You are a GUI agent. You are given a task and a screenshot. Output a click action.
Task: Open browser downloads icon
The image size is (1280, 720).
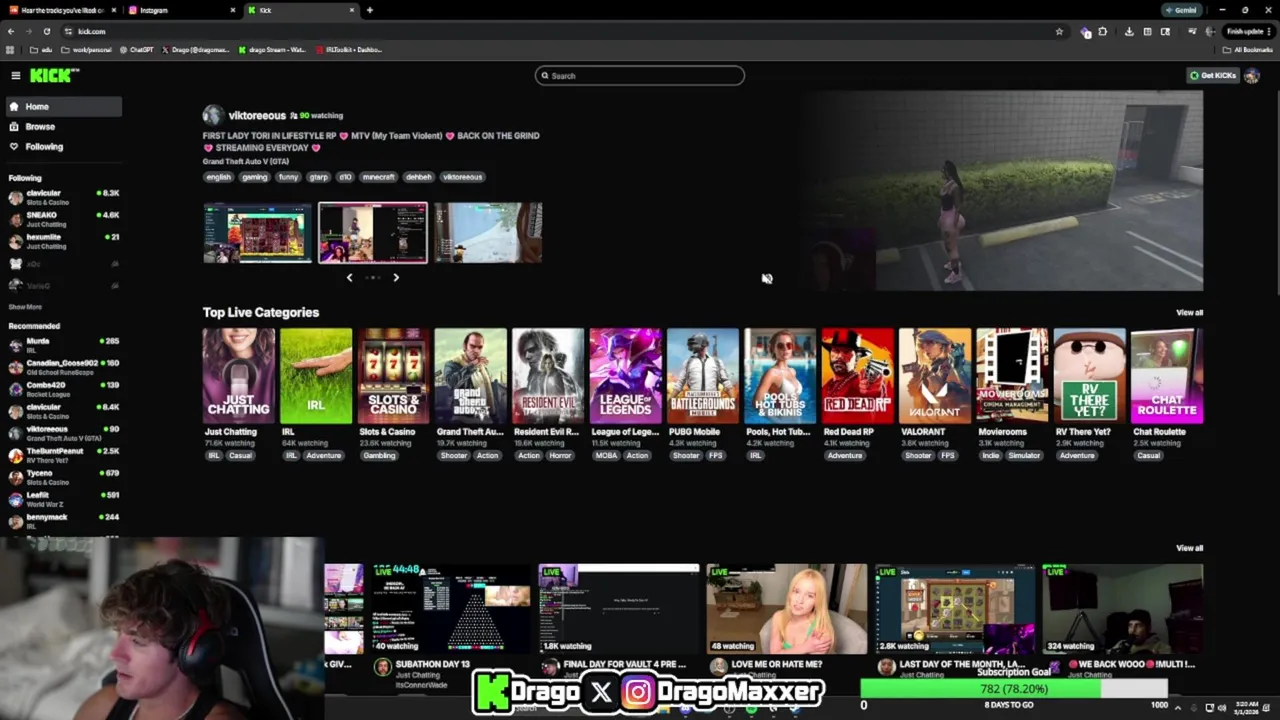point(1129,31)
